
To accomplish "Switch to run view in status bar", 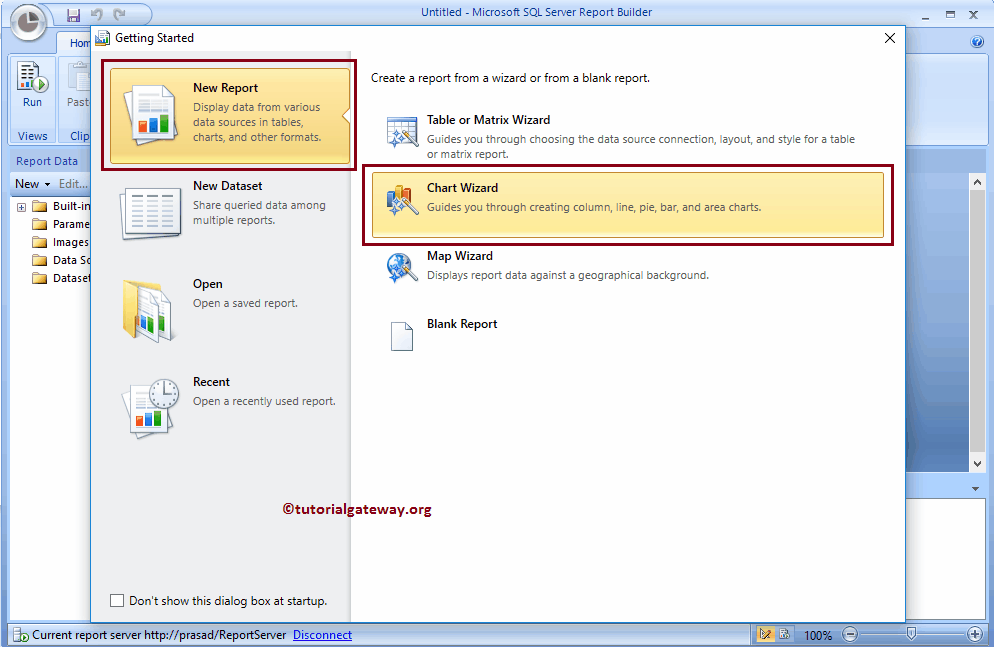I will point(787,634).
